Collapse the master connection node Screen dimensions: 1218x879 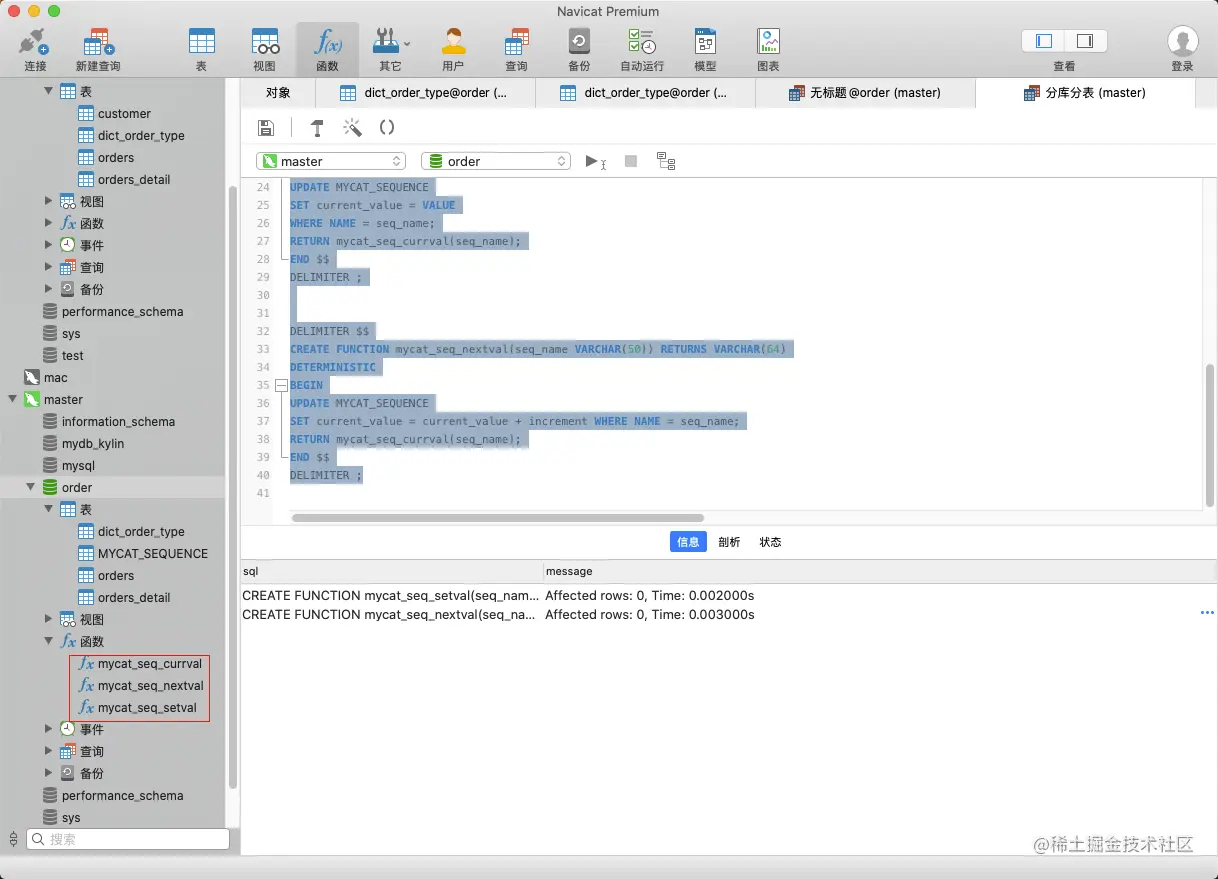(x=12, y=399)
